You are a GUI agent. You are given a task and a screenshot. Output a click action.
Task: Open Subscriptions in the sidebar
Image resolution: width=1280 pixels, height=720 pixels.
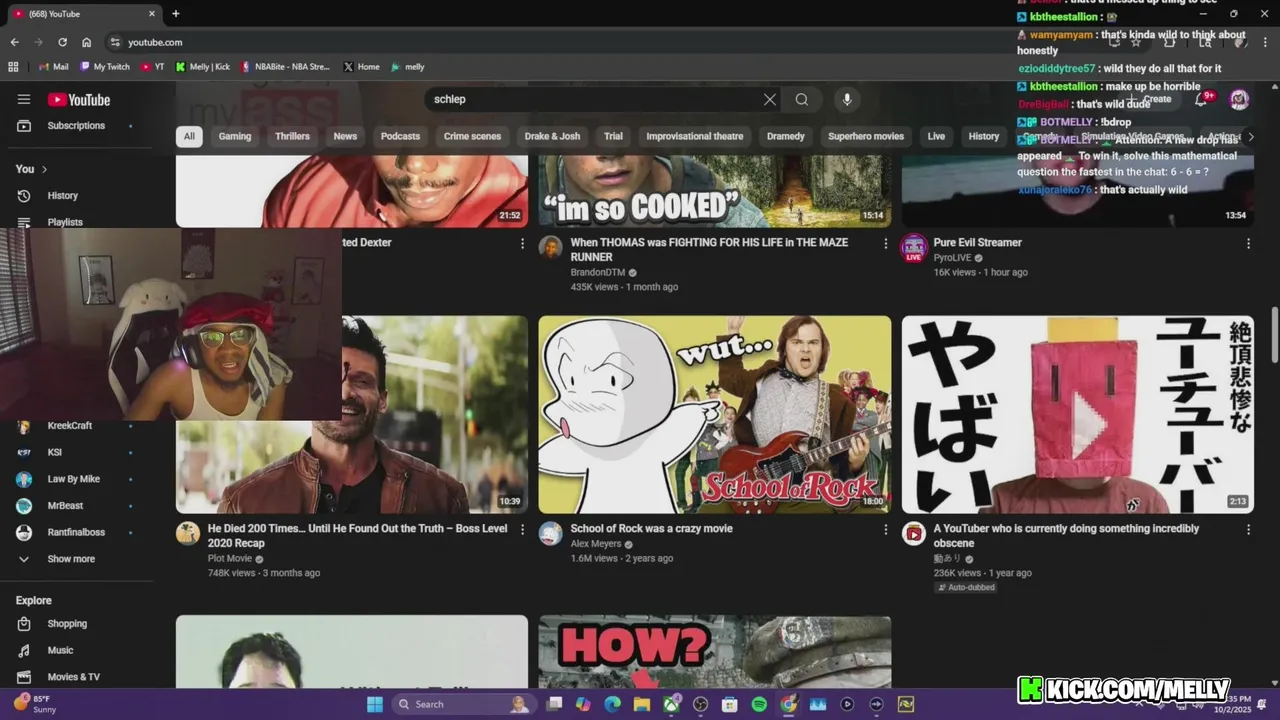pyautogui.click(x=76, y=126)
